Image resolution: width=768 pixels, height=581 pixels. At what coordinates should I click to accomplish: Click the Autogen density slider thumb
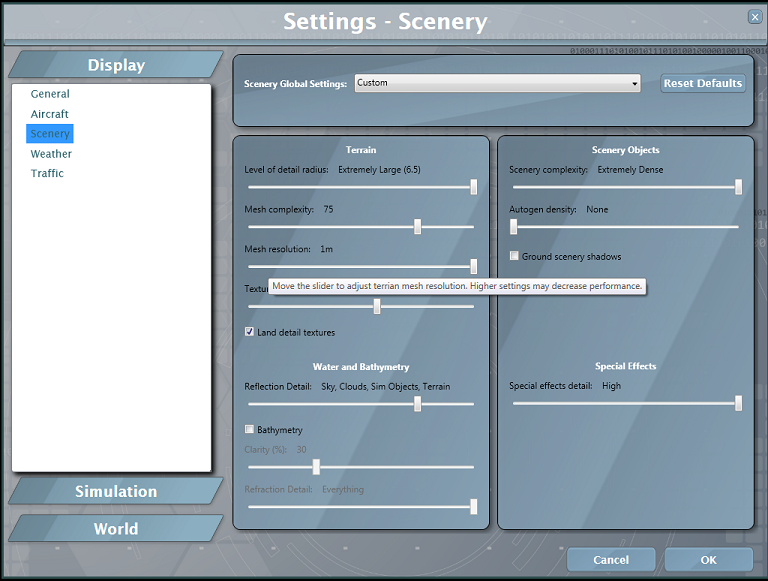(x=514, y=227)
